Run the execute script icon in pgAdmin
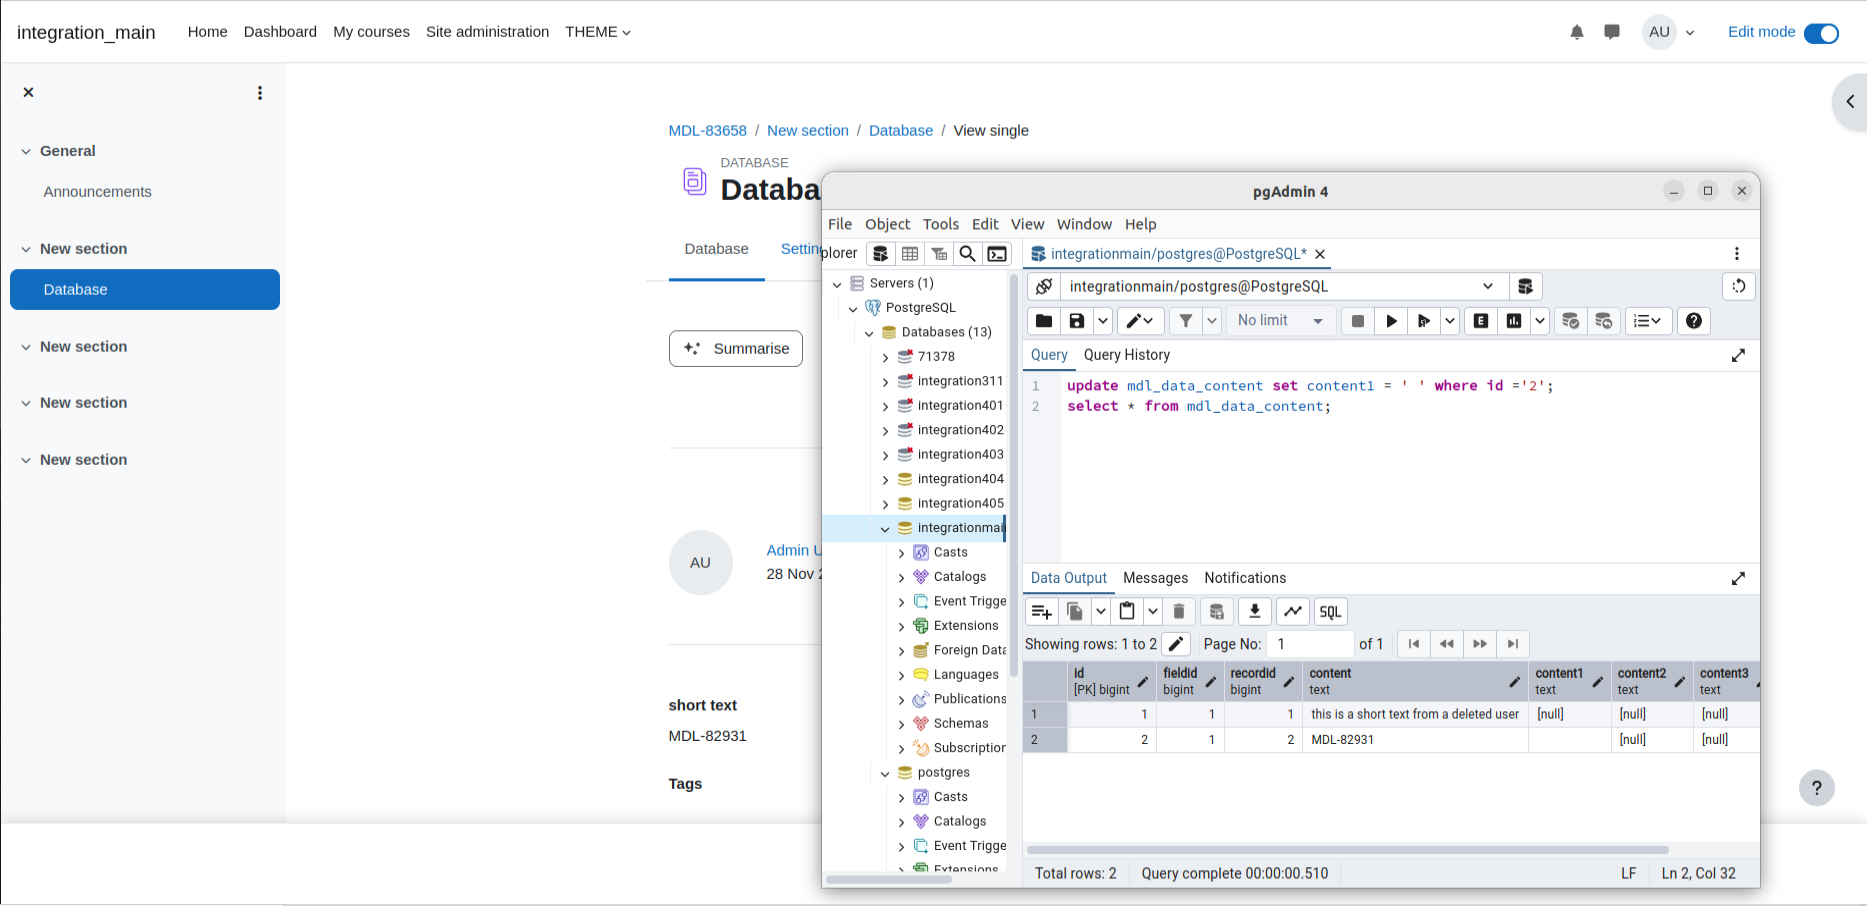 [x=1423, y=321]
